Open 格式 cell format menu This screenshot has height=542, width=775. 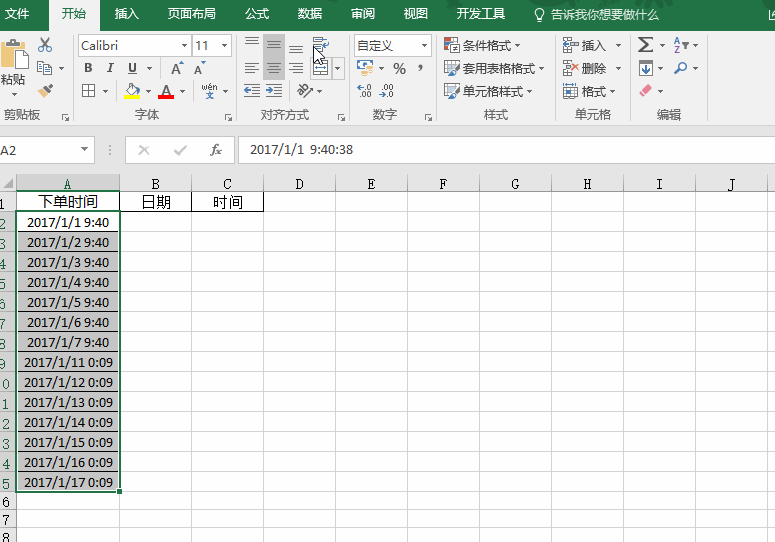click(589, 91)
